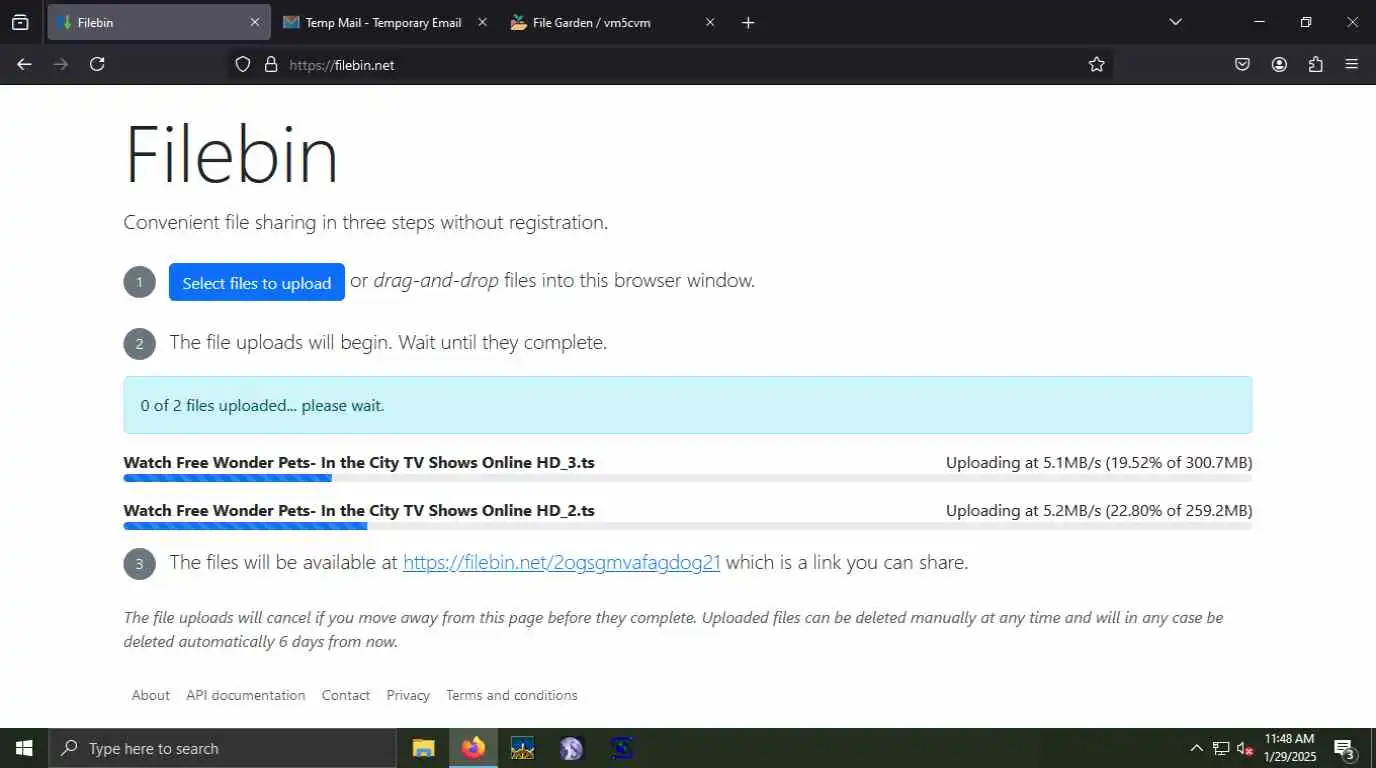Open the Firefox account icon

pos(1279,64)
